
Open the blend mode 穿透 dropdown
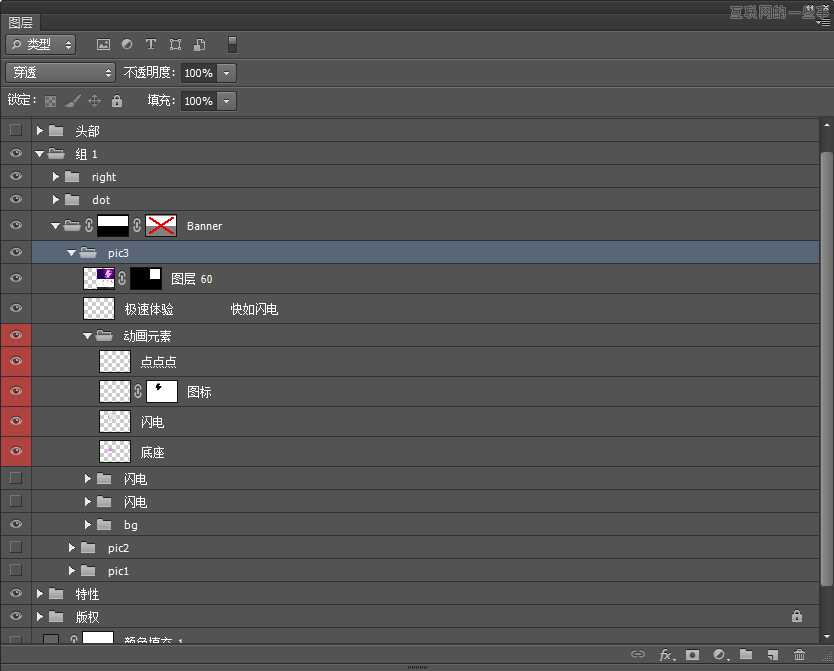pos(60,73)
